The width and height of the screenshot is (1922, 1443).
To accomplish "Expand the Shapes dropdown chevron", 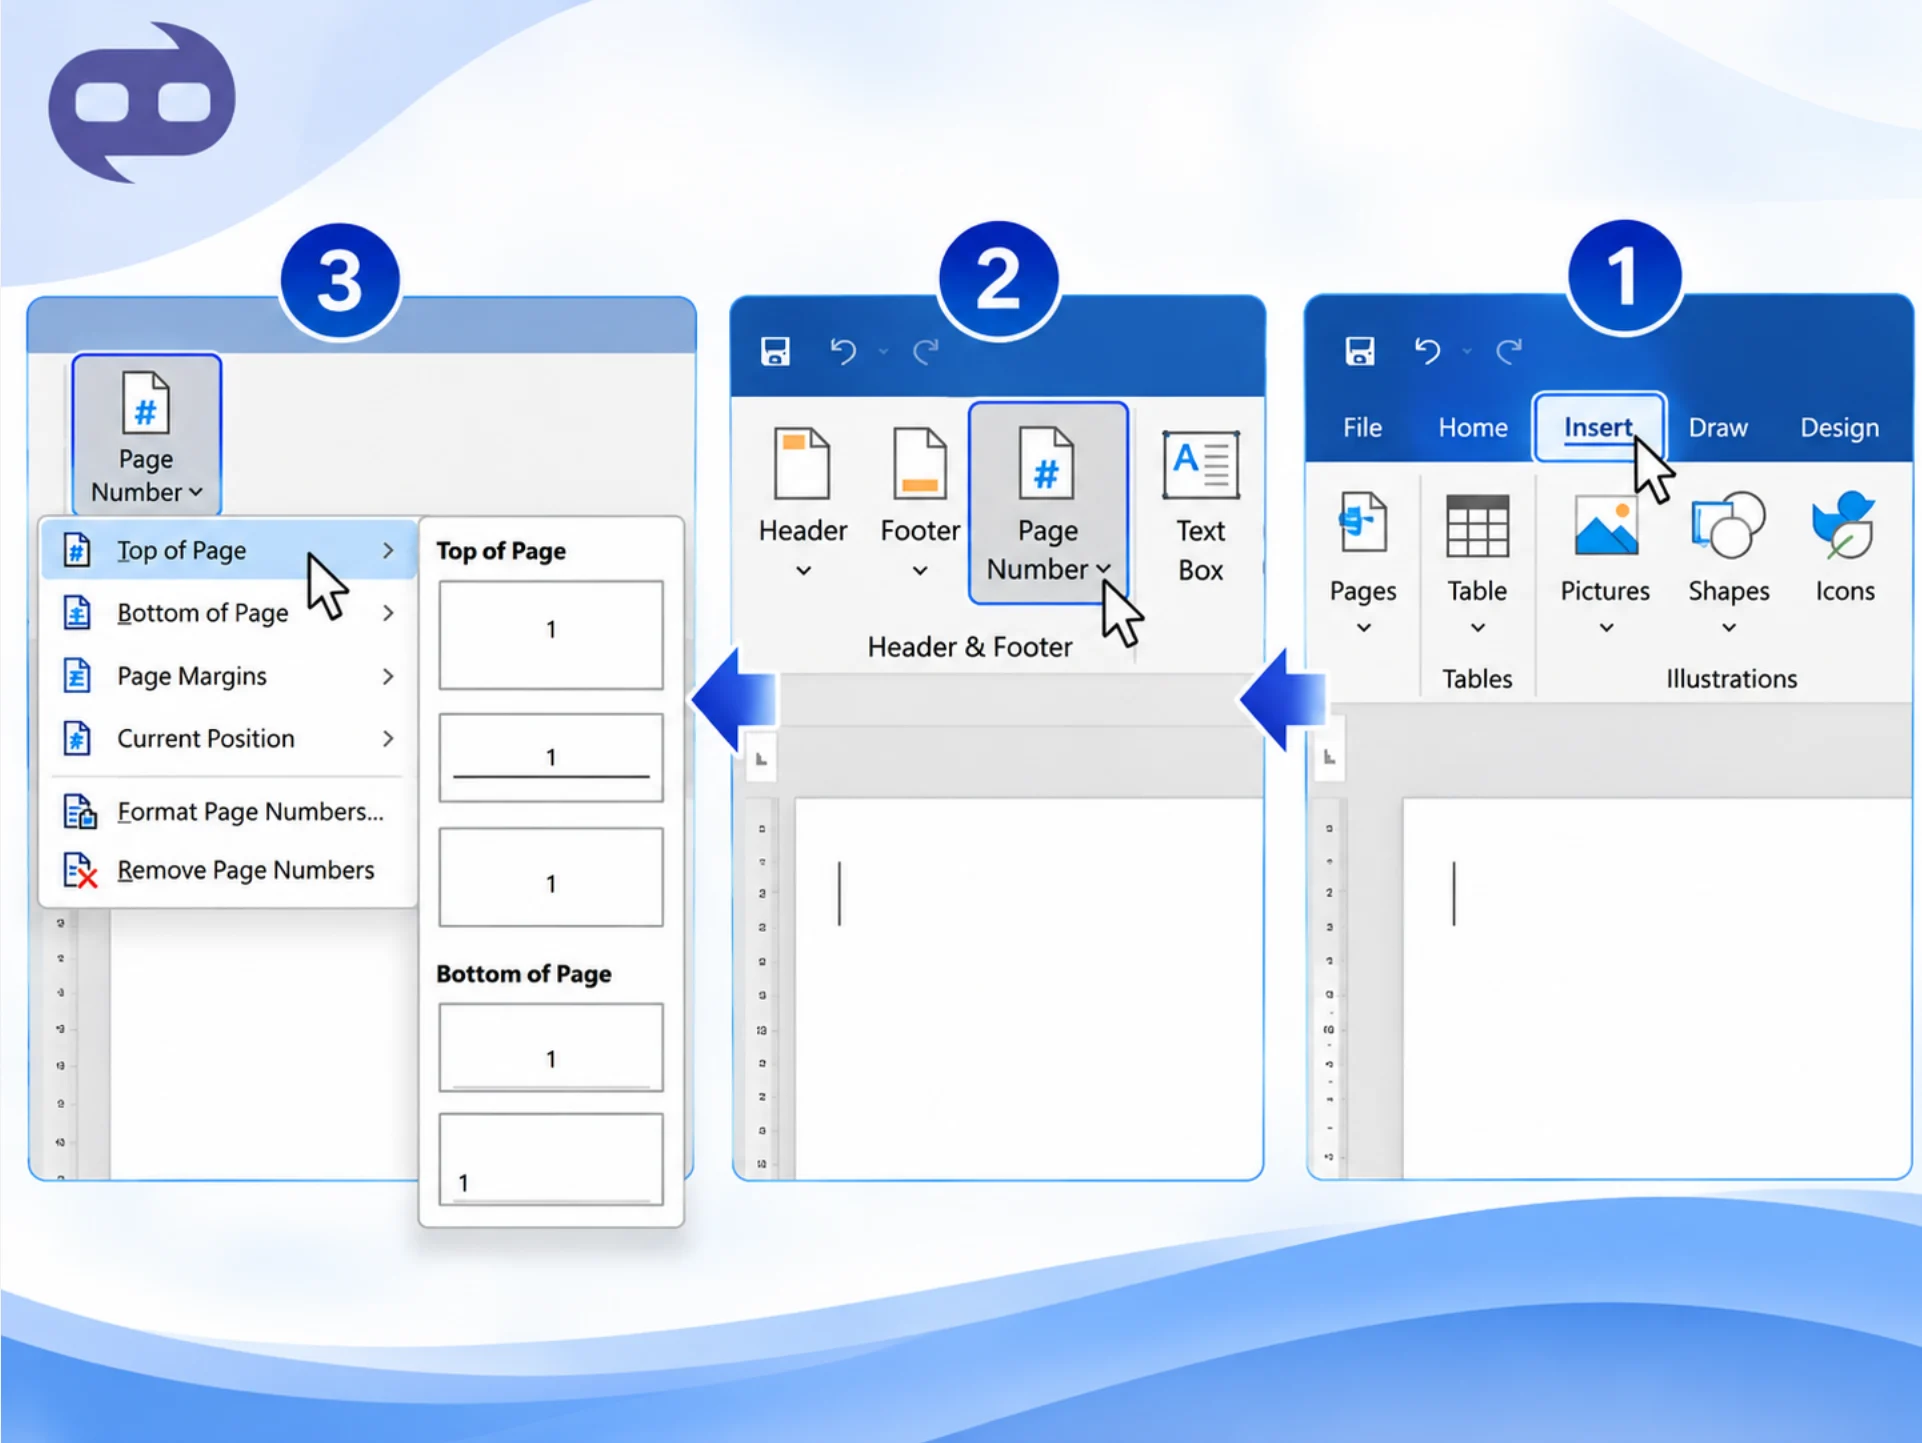I will [1728, 628].
